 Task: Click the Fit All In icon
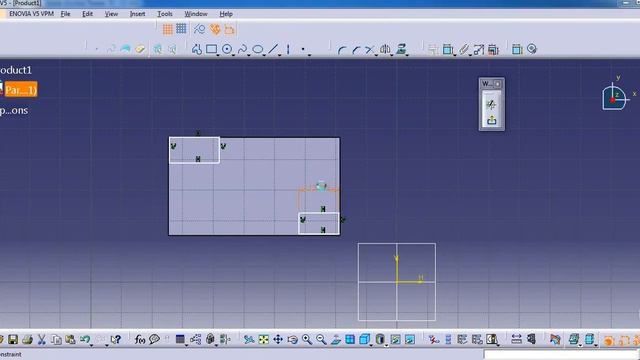pyautogui.click(x=263, y=340)
